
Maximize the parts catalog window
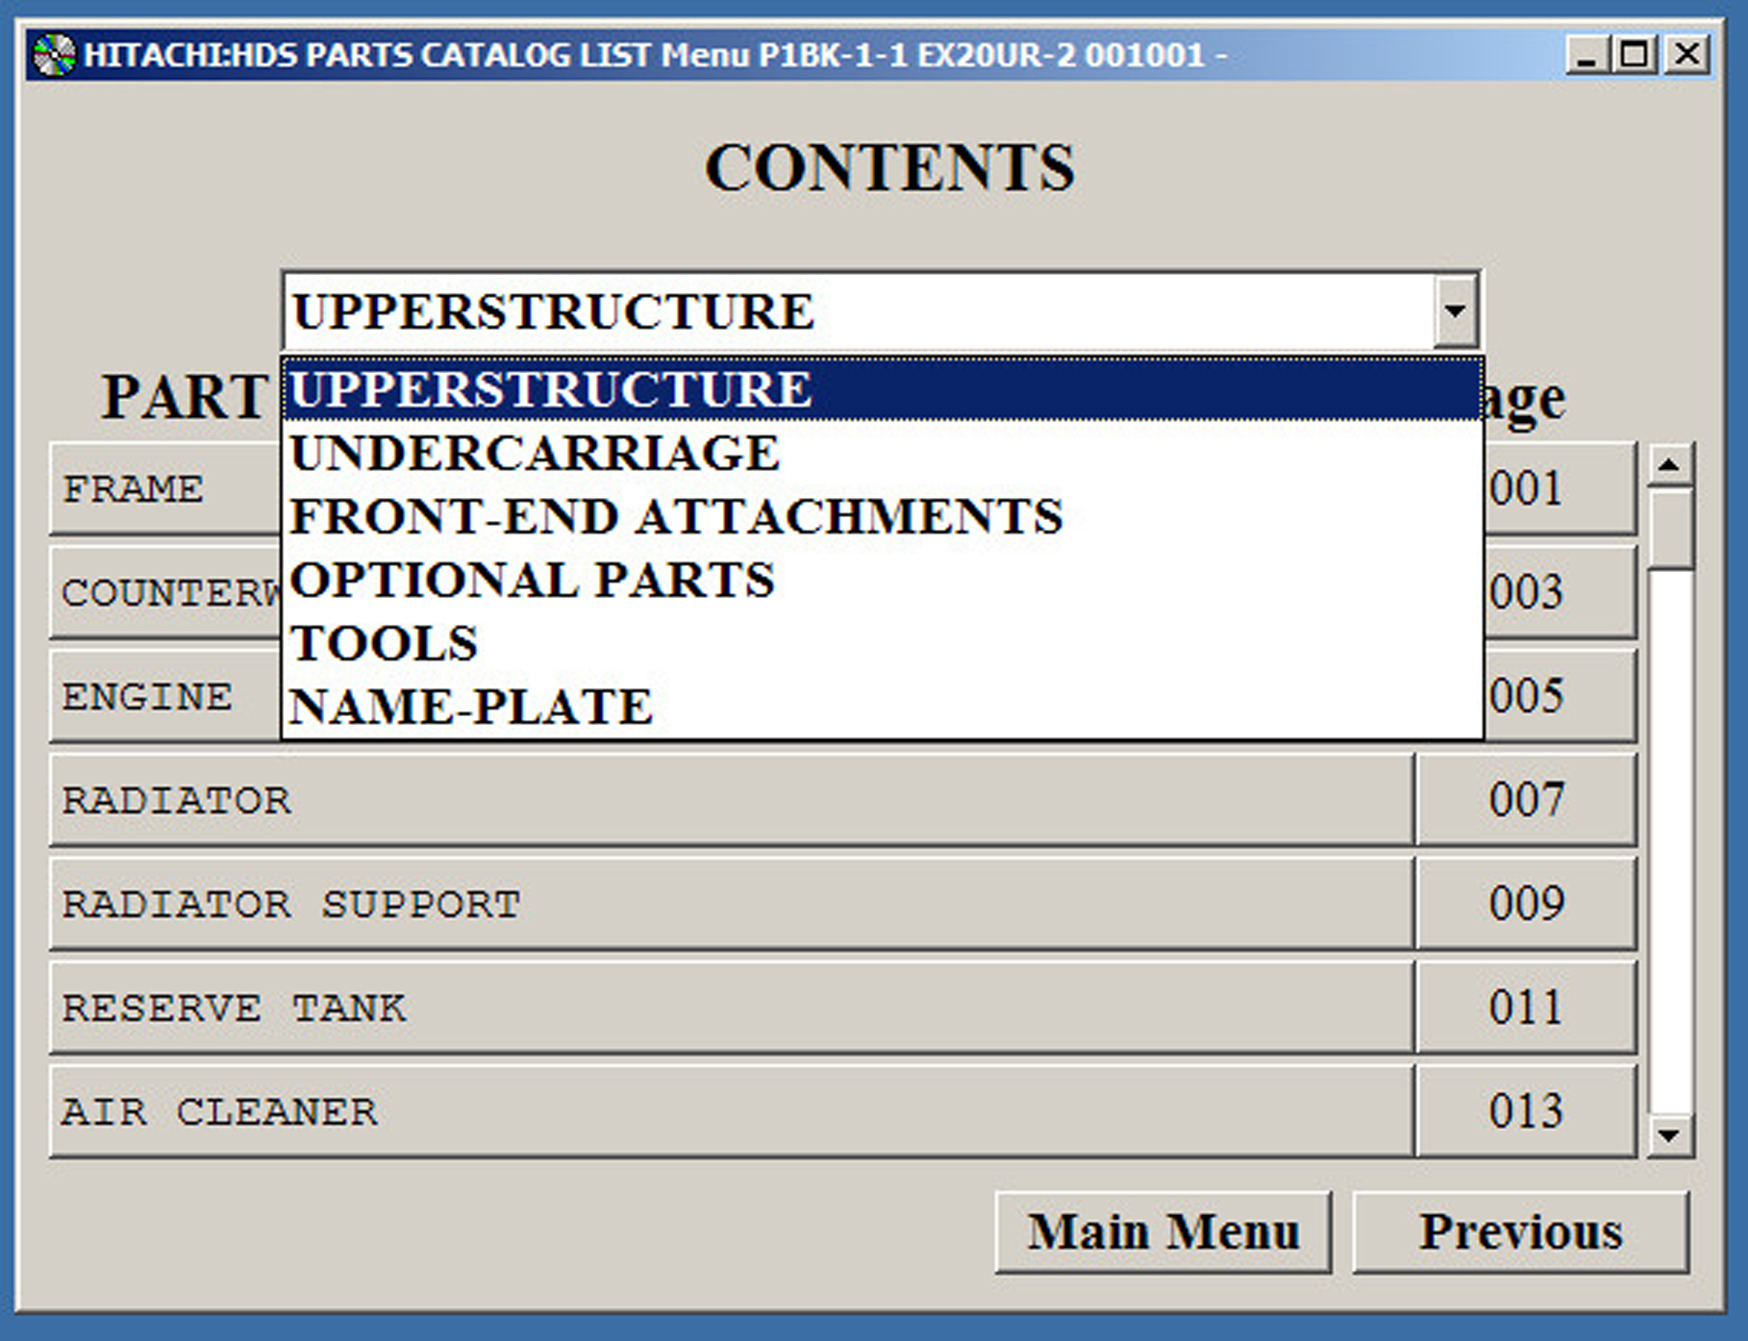(x=1635, y=54)
